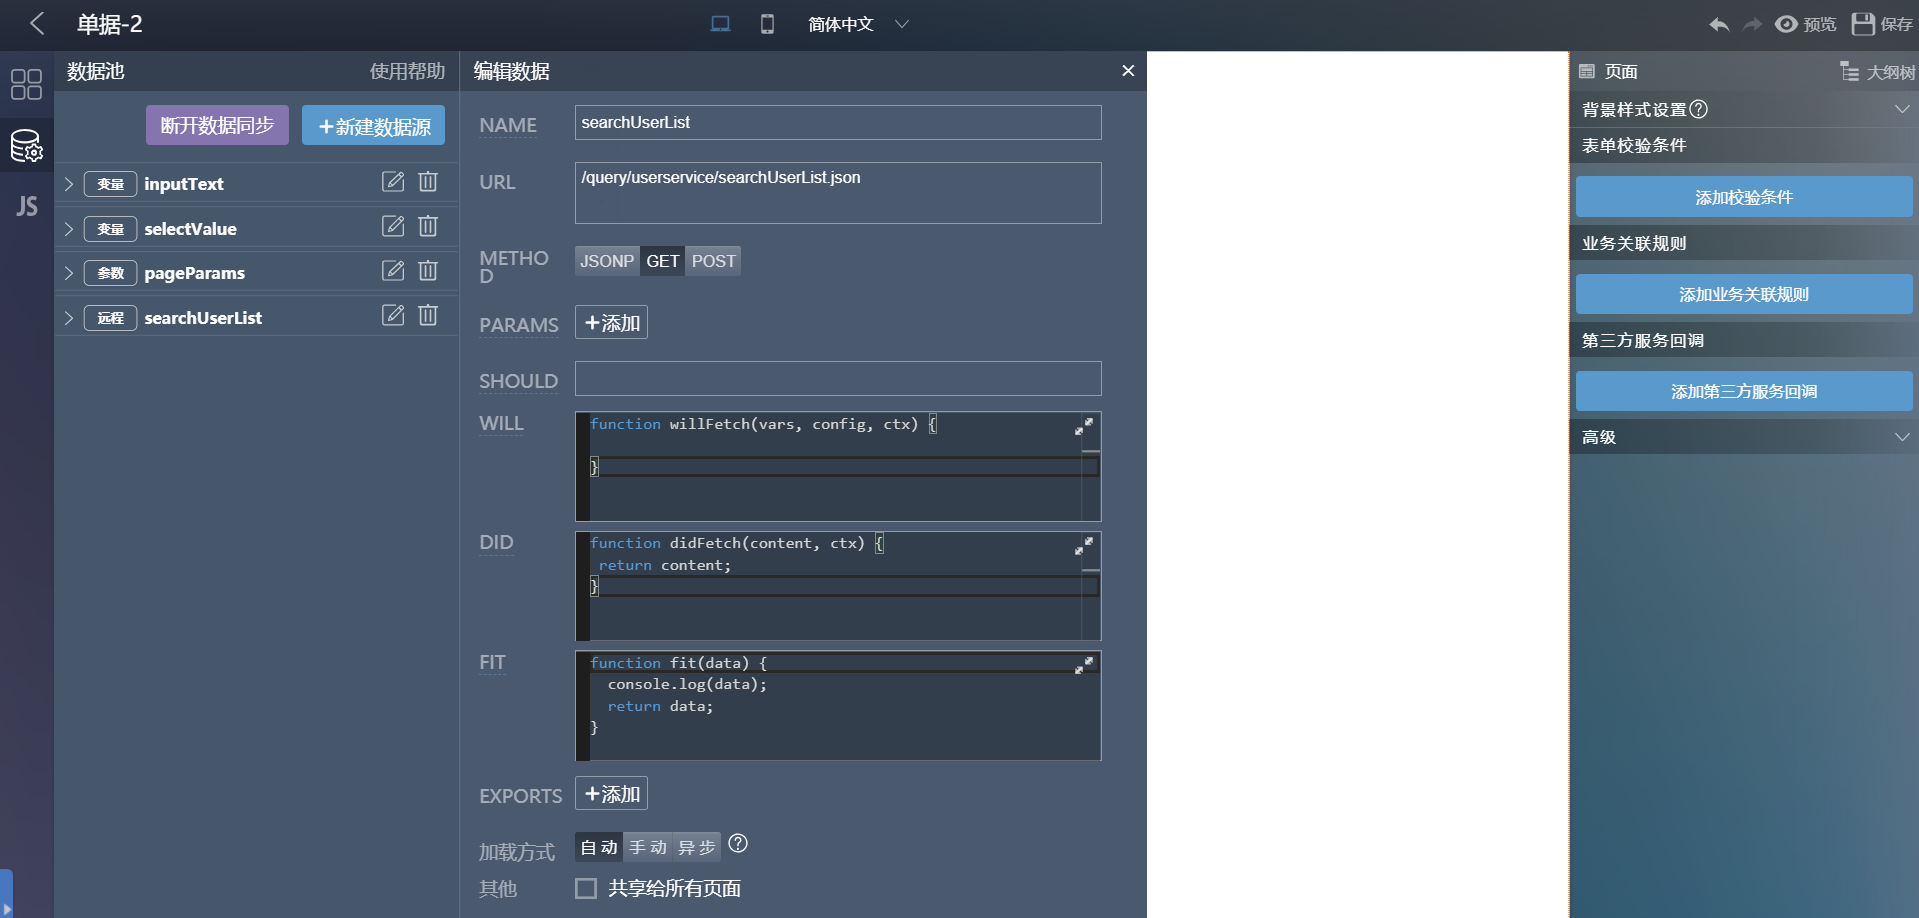Image resolution: width=1919 pixels, height=918 pixels.
Task: Click the SHOULD input field
Action: 838,379
